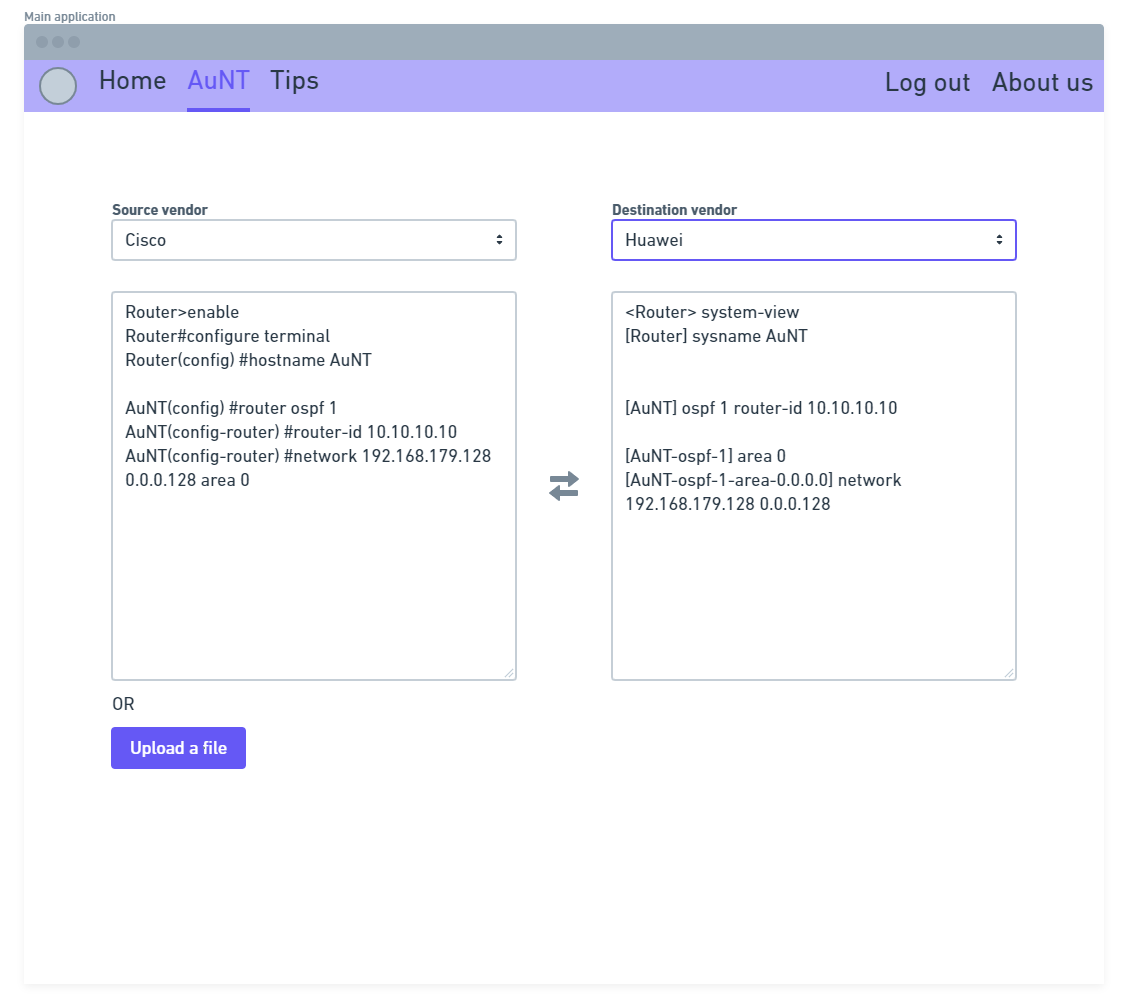Open the Source vendor dropdown showing Cisco
This screenshot has width=1128, height=1008.
click(x=314, y=240)
